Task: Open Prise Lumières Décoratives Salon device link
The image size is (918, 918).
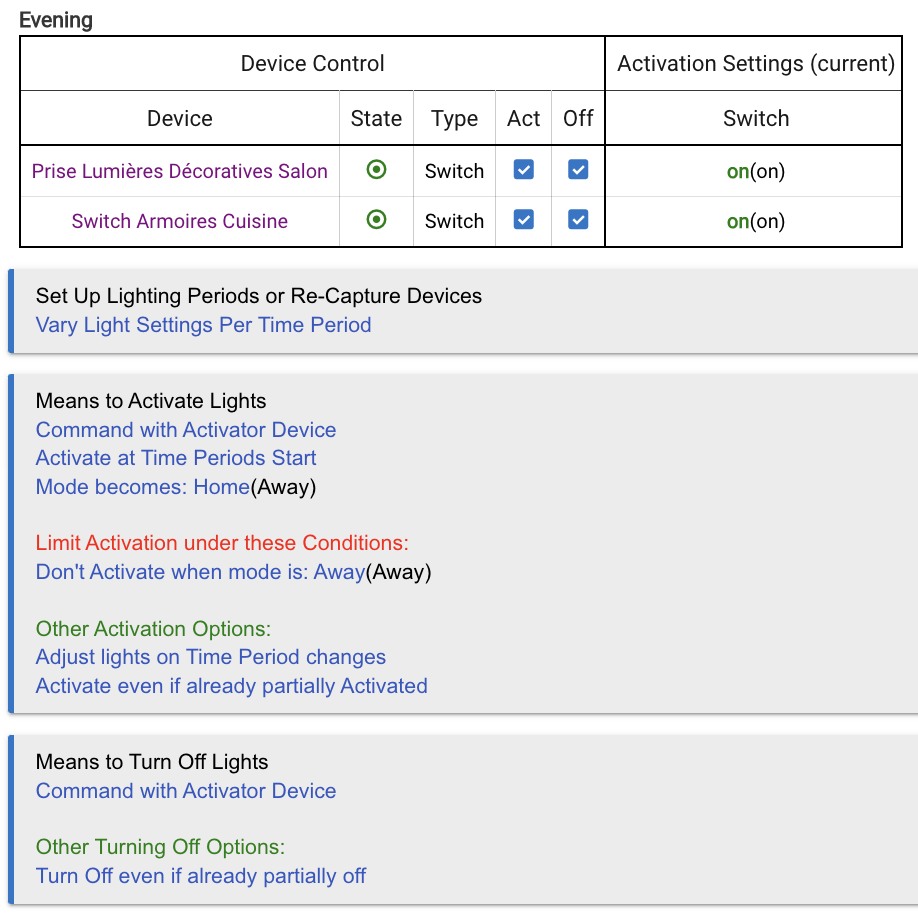Action: [180, 171]
